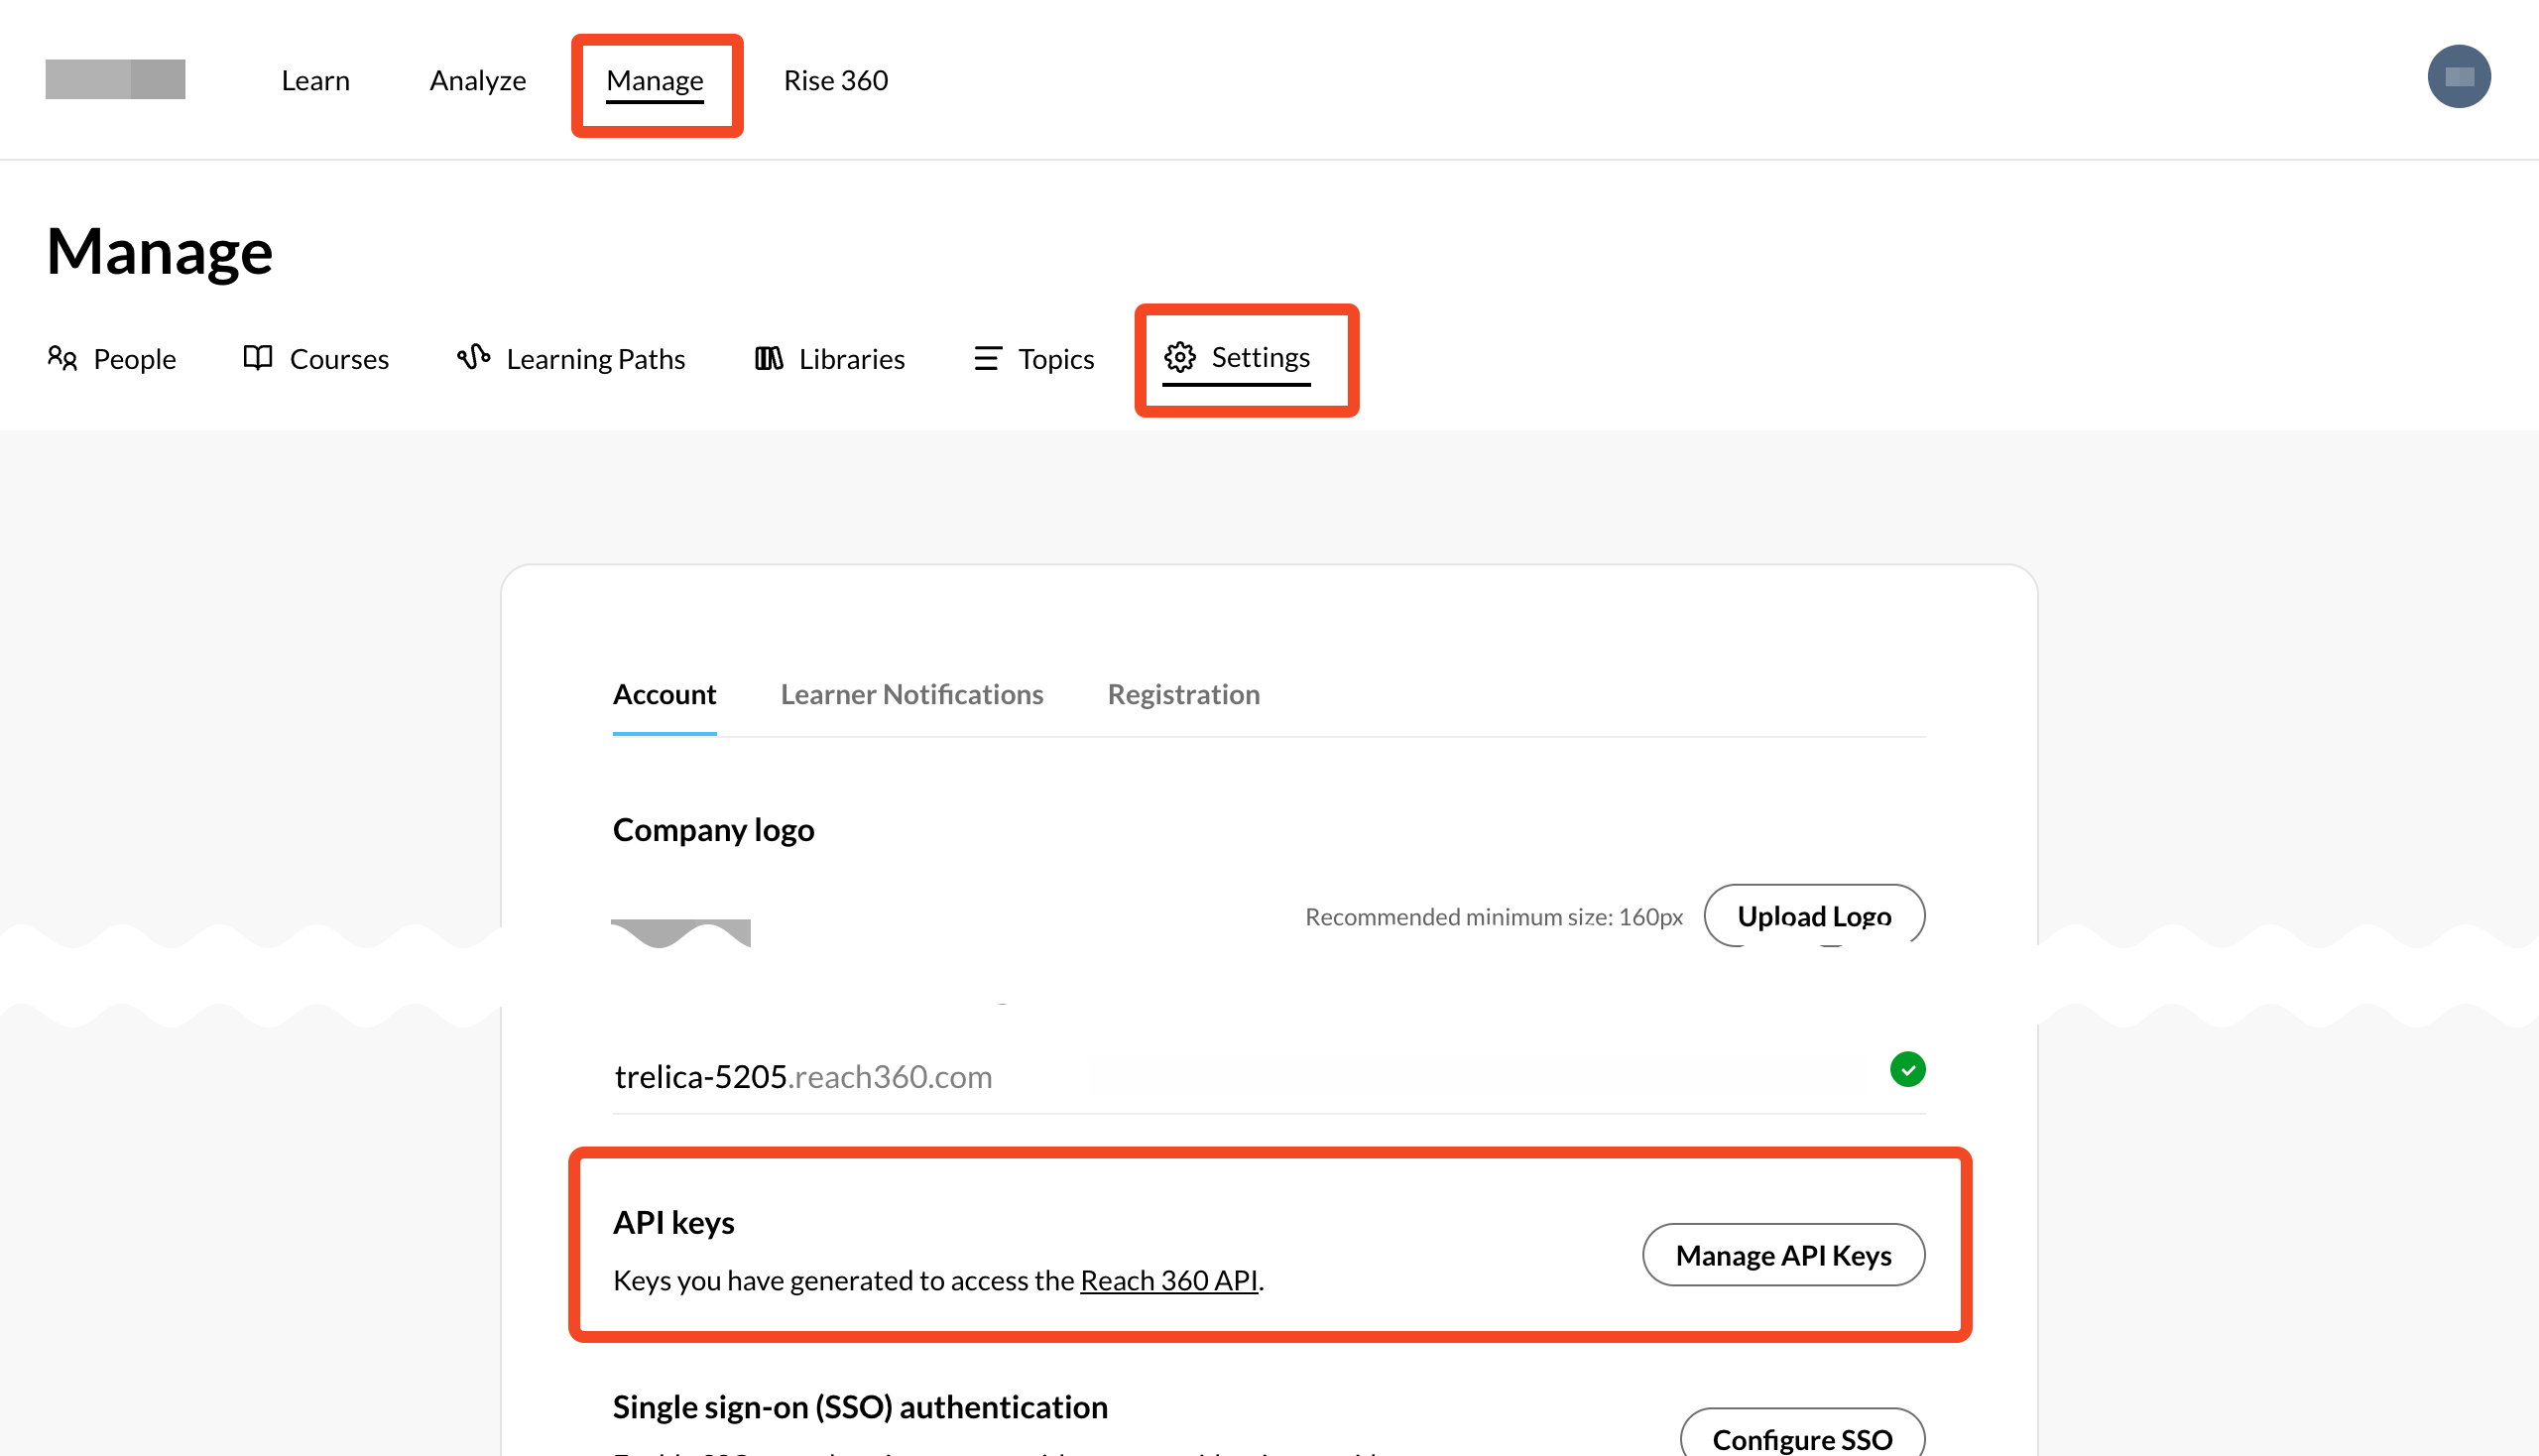
Task: Open the Topics tab label
Action: (x=1056, y=359)
